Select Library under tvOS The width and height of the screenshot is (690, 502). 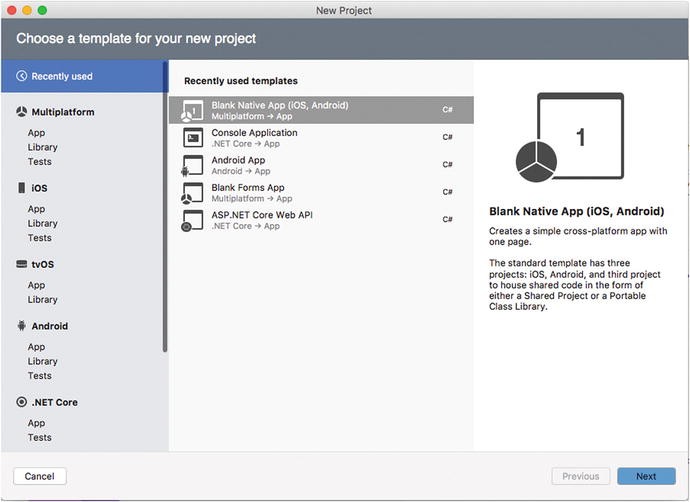click(42, 299)
